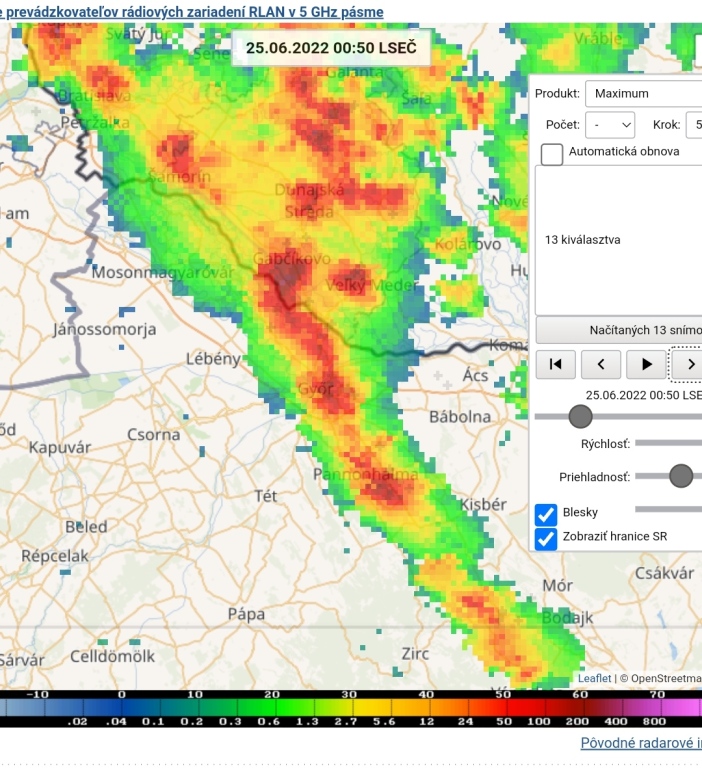
Task: Click the Győr city label on map
Action: tap(317, 389)
